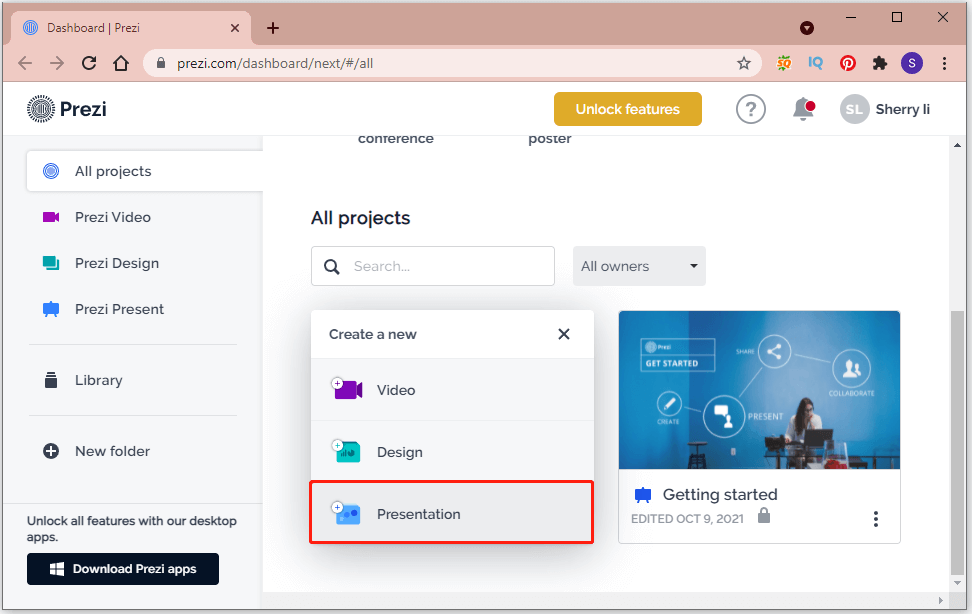The image size is (972, 614).
Task: Click the presentation type icon beside Getting started
Action: click(643, 495)
